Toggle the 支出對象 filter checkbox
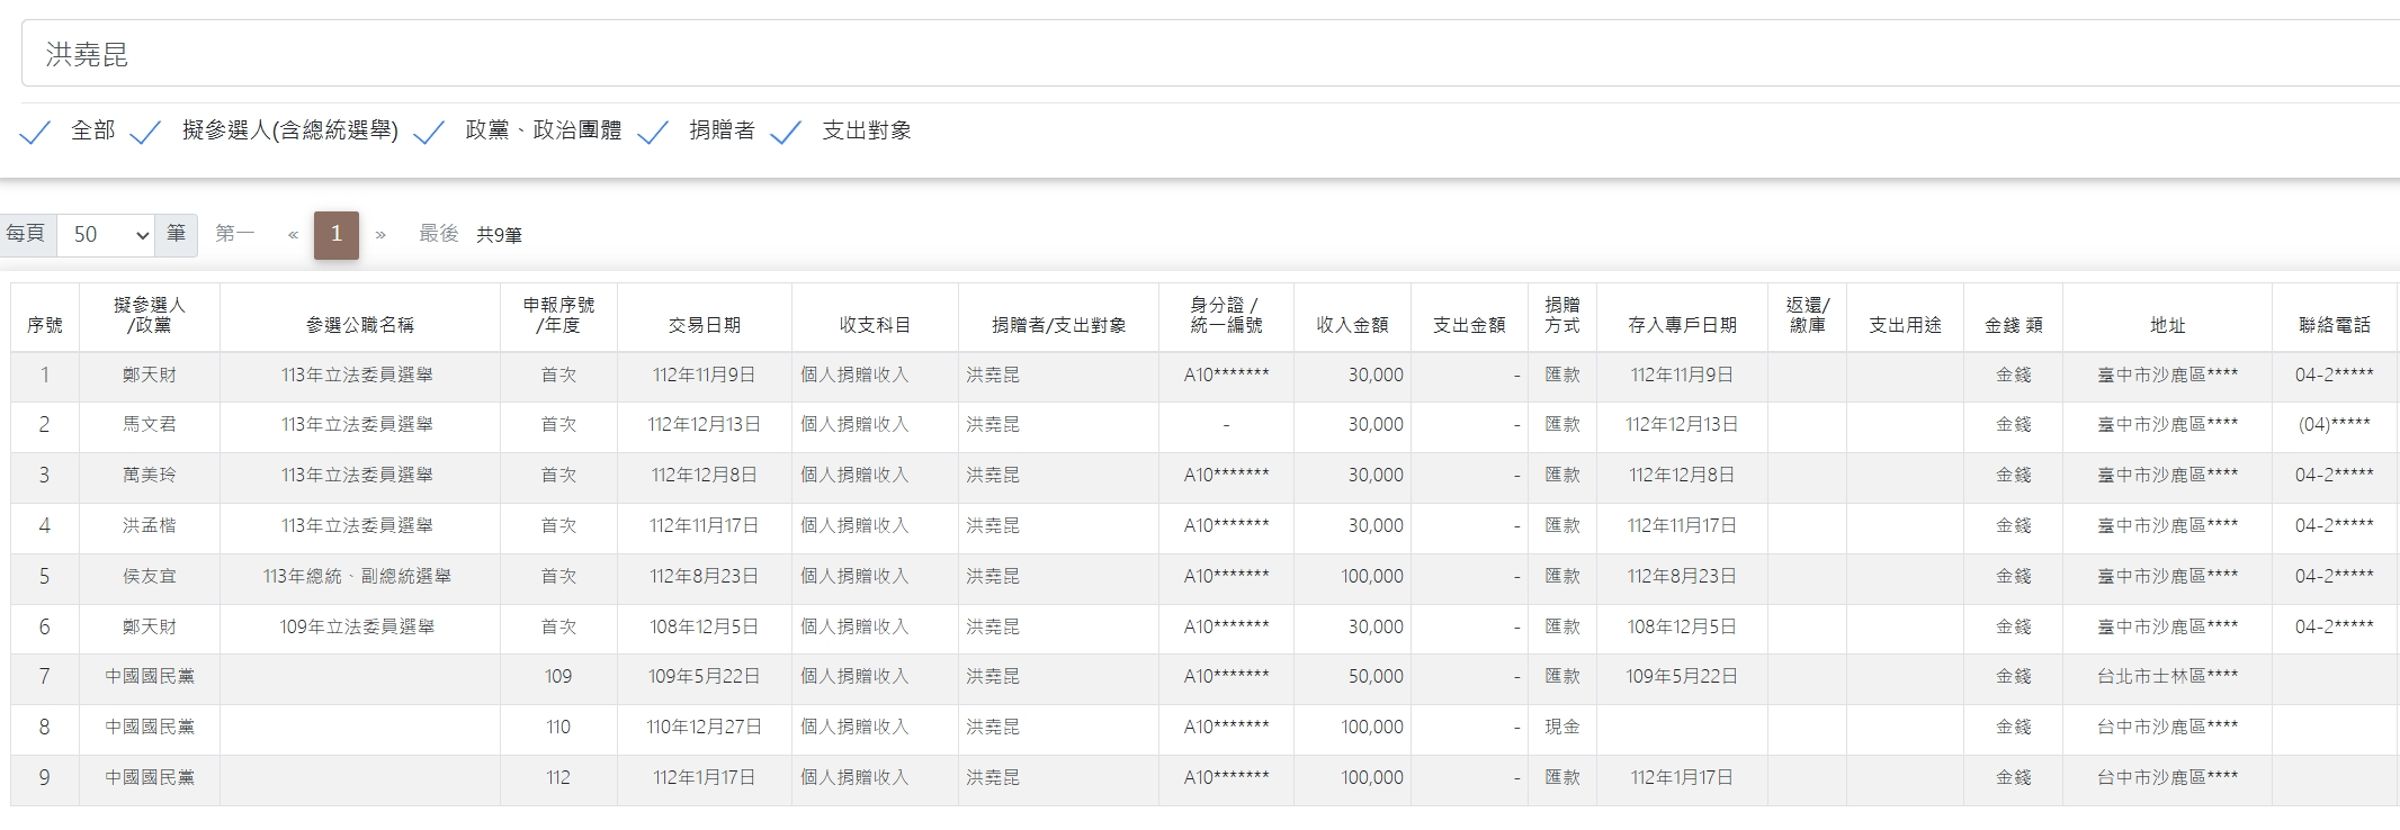This screenshot has height=830, width=2400. [x=786, y=132]
